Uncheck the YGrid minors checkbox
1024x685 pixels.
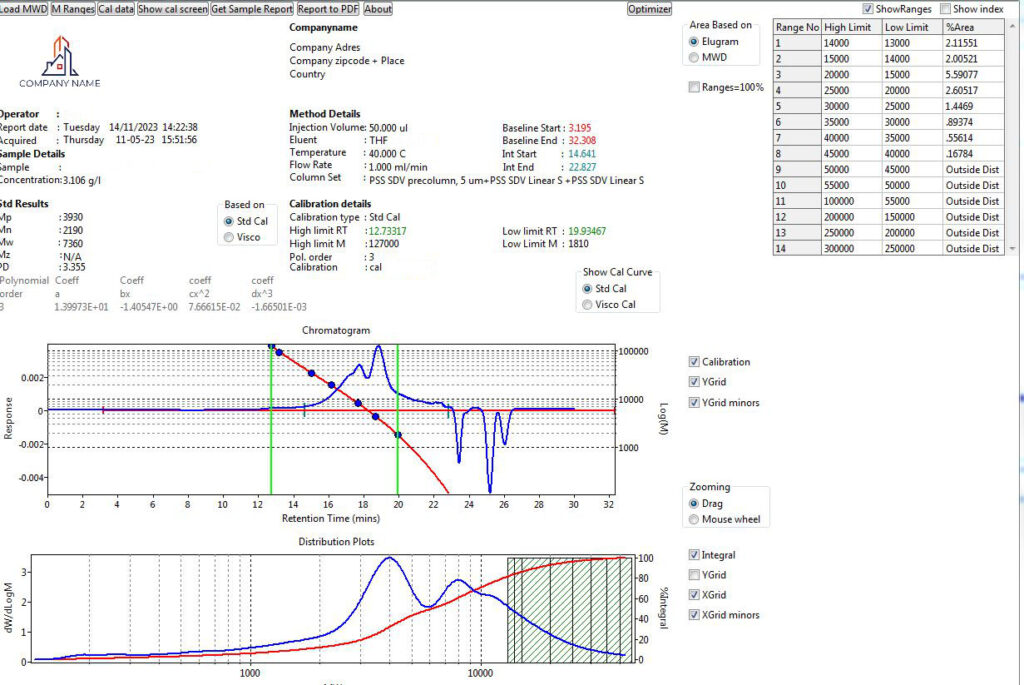[695, 403]
